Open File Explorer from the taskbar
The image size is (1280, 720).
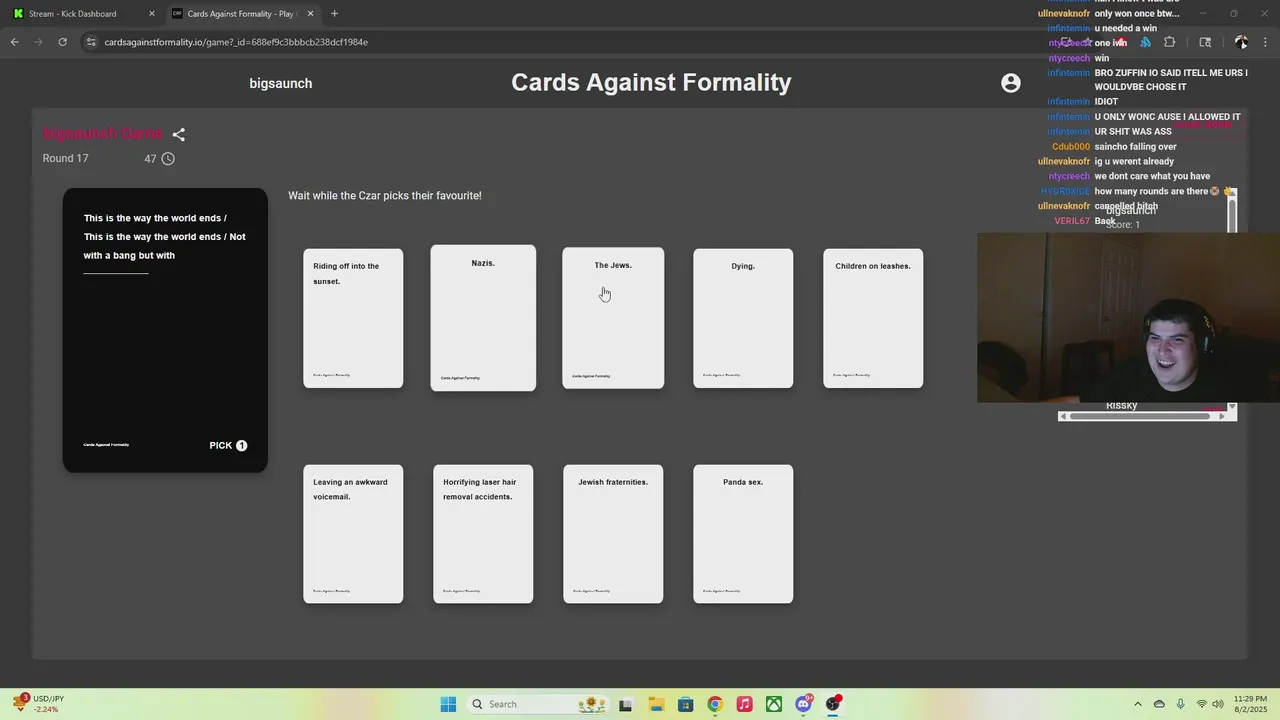[x=655, y=704]
